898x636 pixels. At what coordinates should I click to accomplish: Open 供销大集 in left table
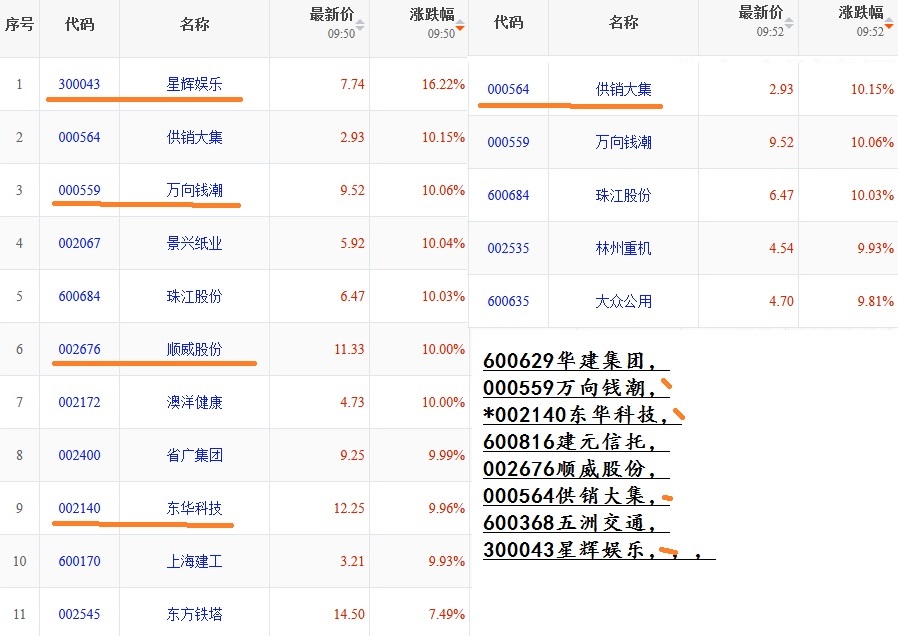coord(194,137)
